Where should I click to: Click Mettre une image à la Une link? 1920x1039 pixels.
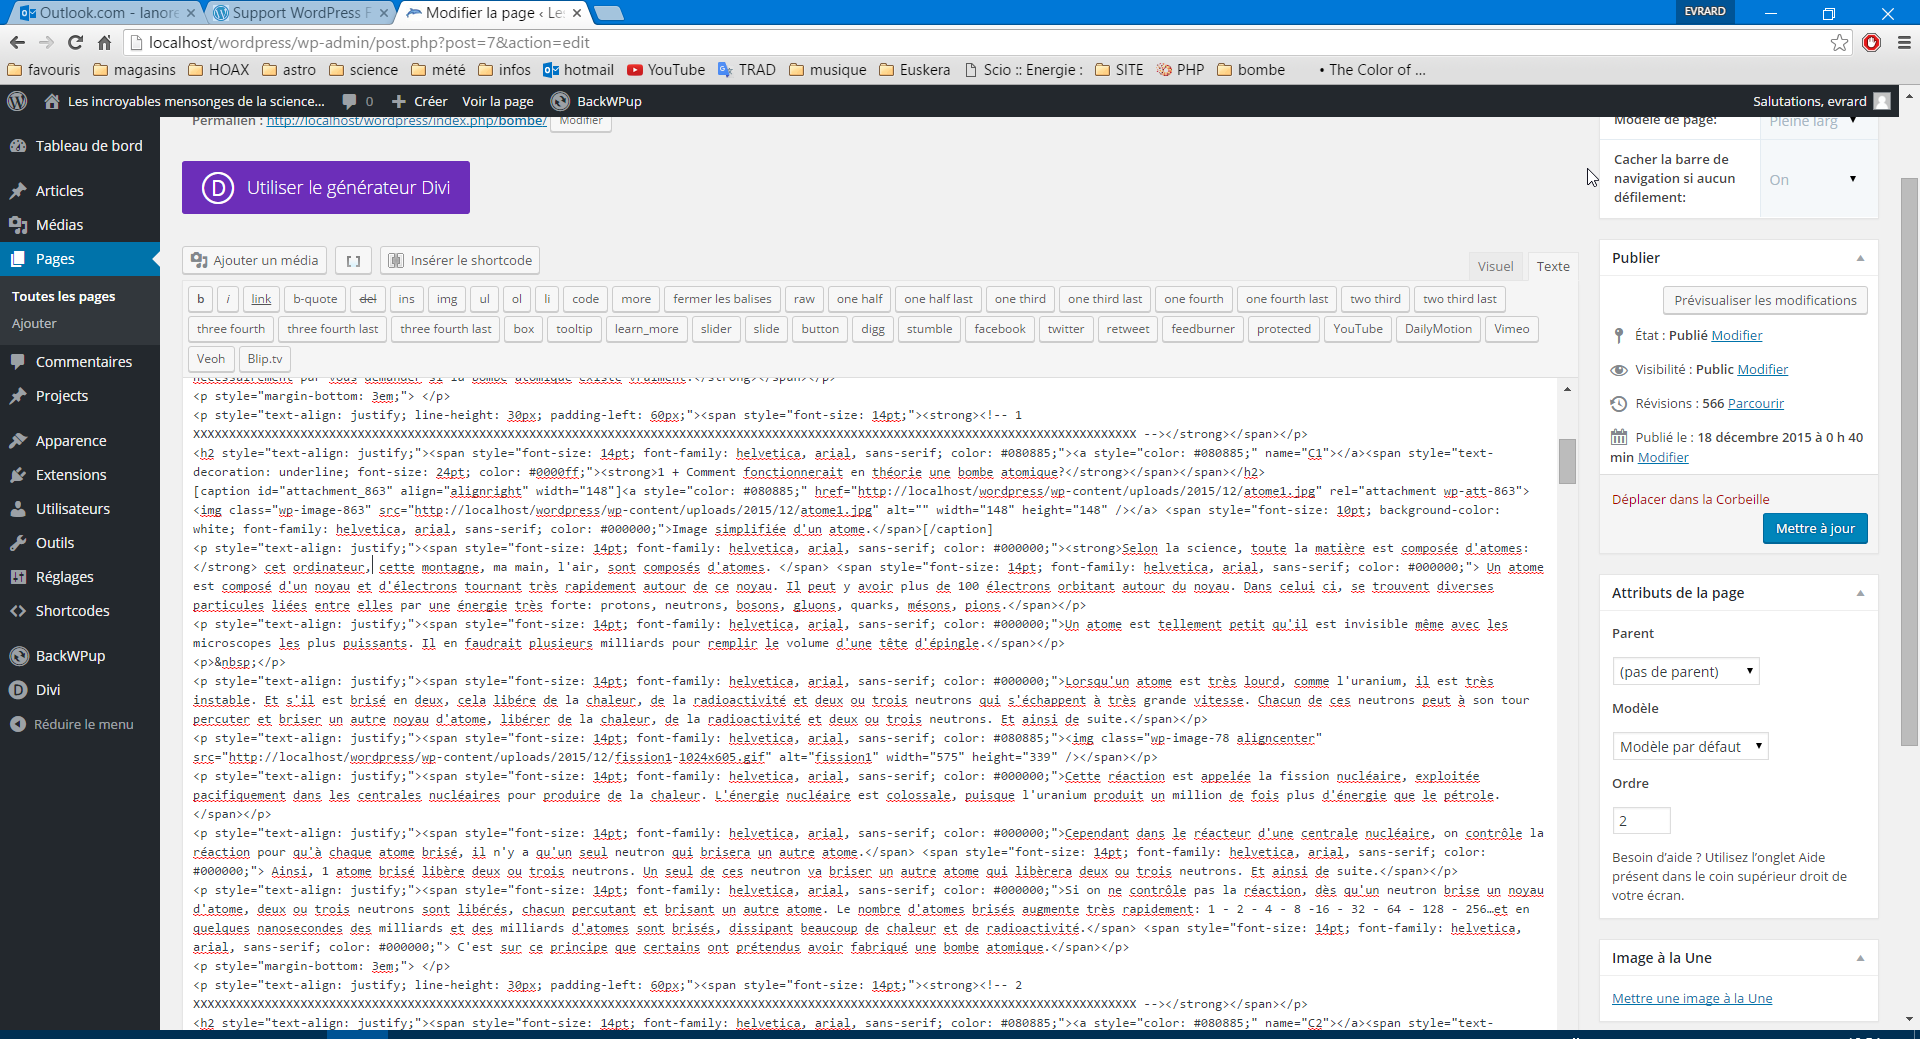click(1692, 999)
